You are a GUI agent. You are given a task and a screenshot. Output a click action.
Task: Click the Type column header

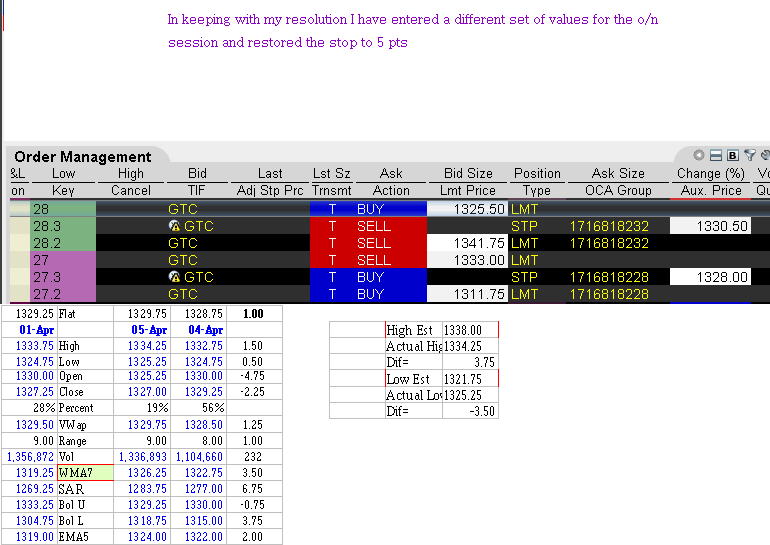537,191
